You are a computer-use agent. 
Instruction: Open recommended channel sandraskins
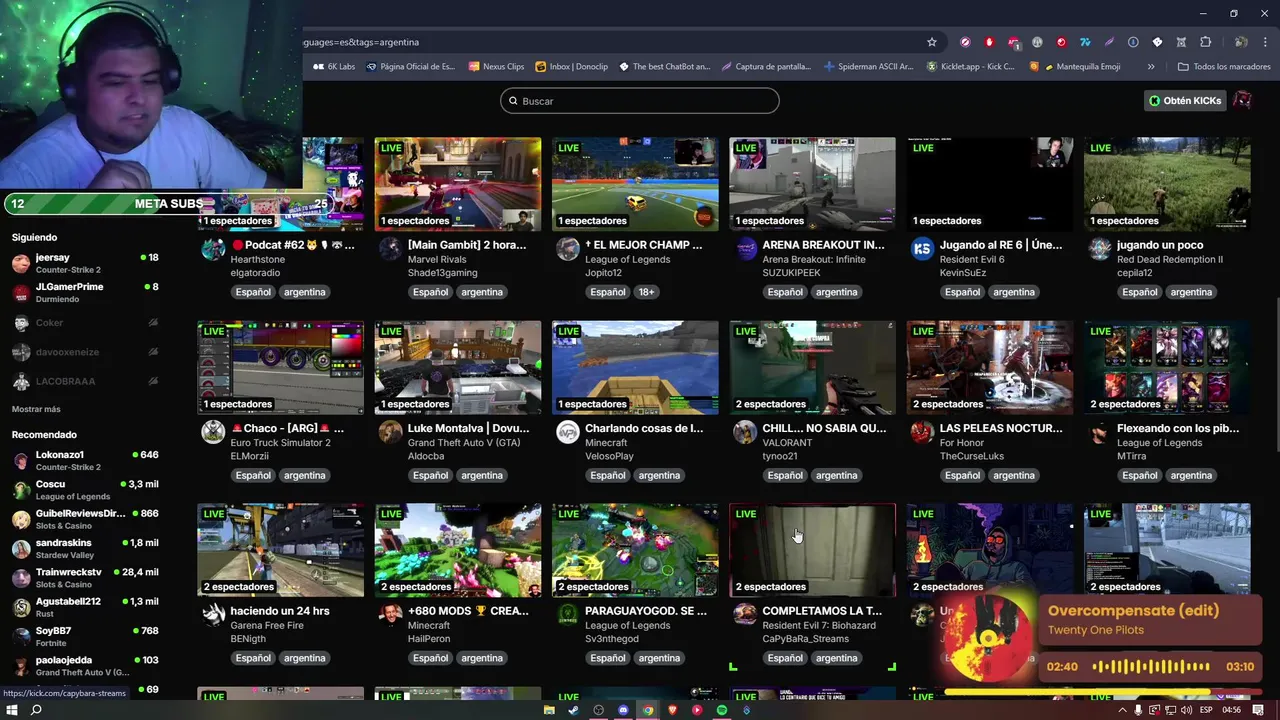[85, 548]
